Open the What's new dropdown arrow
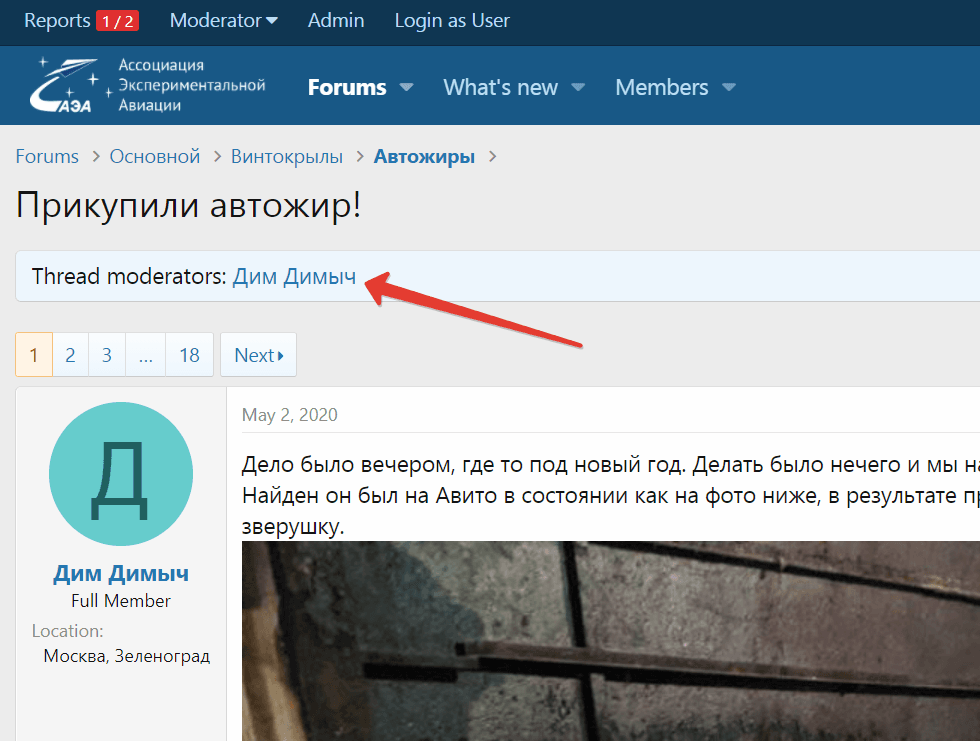 click(x=578, y=88)
